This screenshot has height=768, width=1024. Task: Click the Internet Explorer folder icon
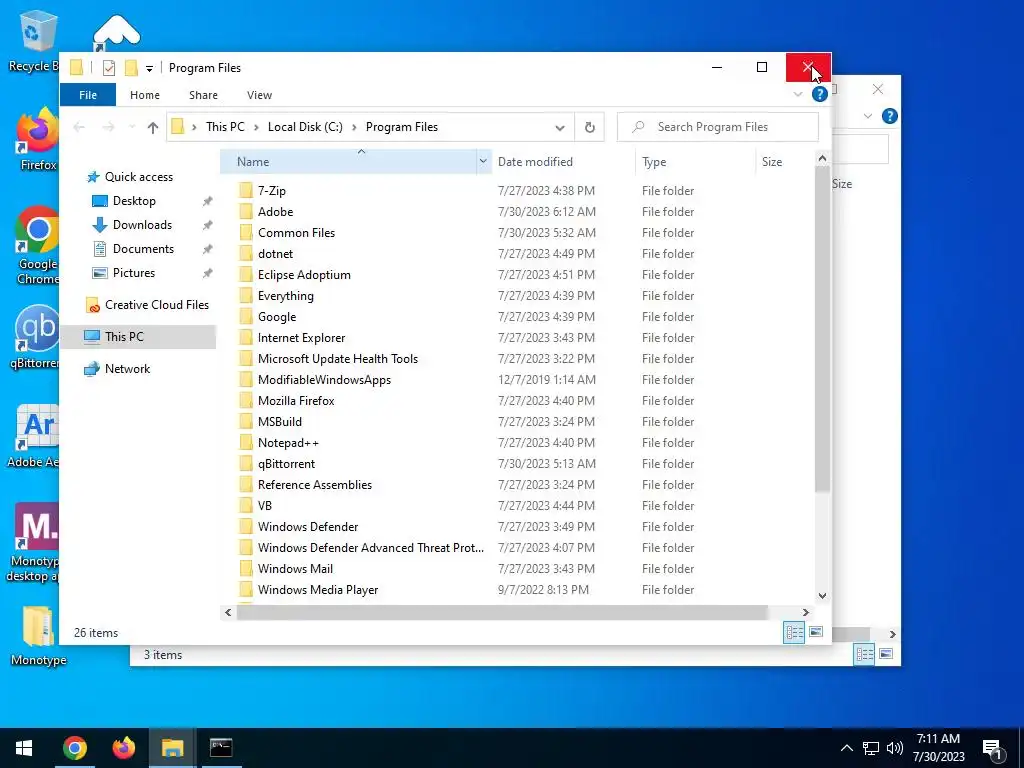pos(246,338)
